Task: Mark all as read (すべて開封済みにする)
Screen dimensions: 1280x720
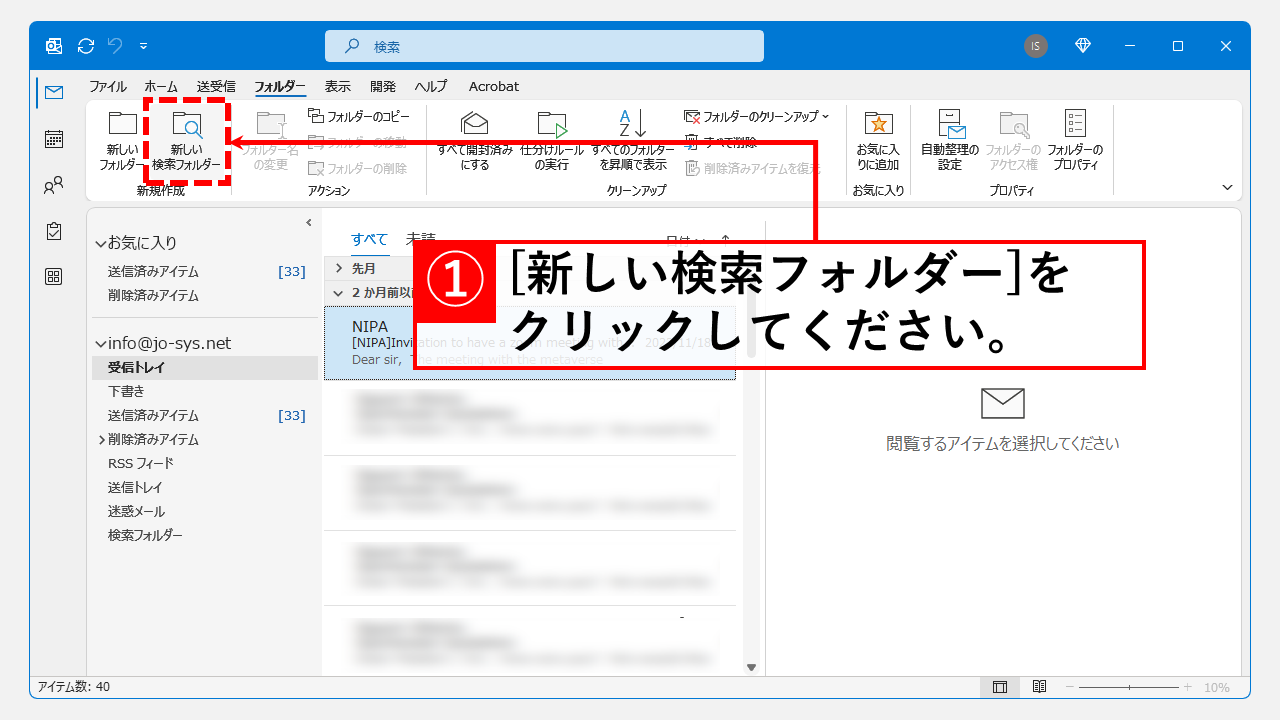Action: click(475, 141)
